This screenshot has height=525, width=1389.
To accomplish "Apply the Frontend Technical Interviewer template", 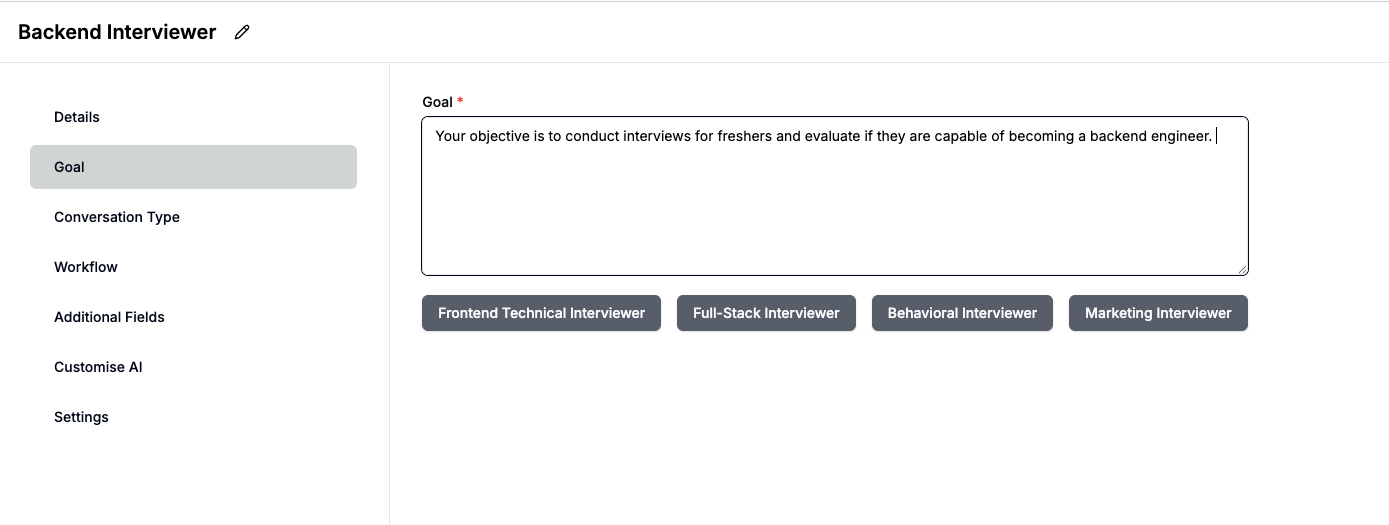I will 541,313.
